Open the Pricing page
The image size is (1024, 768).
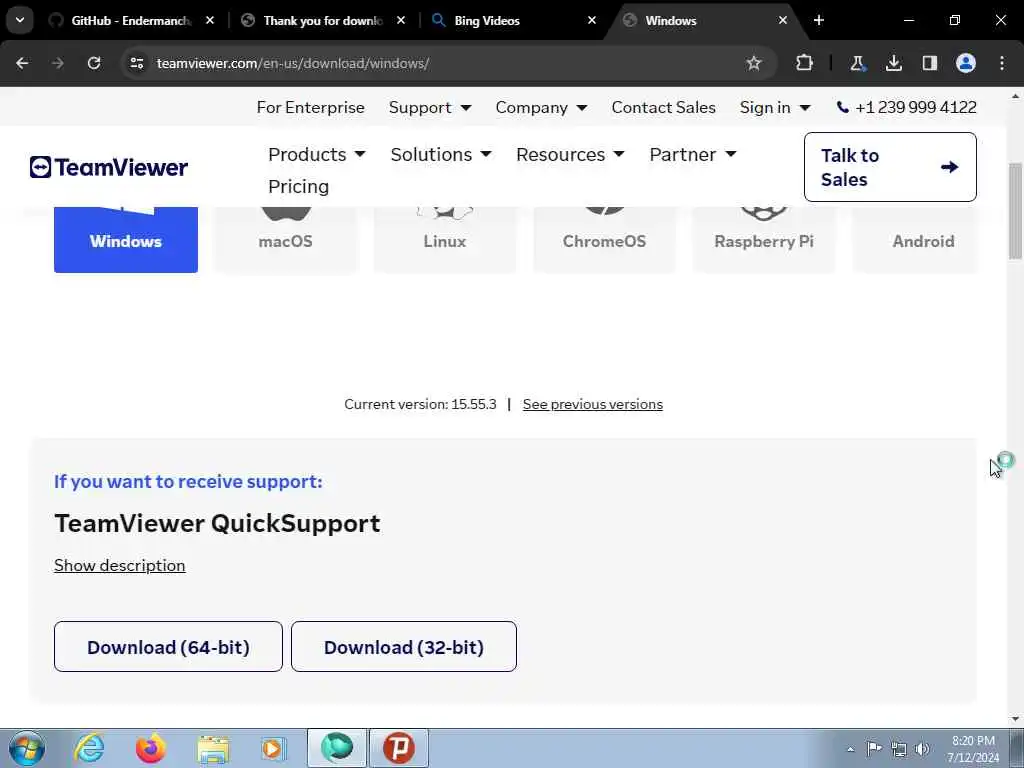[298, 187]
